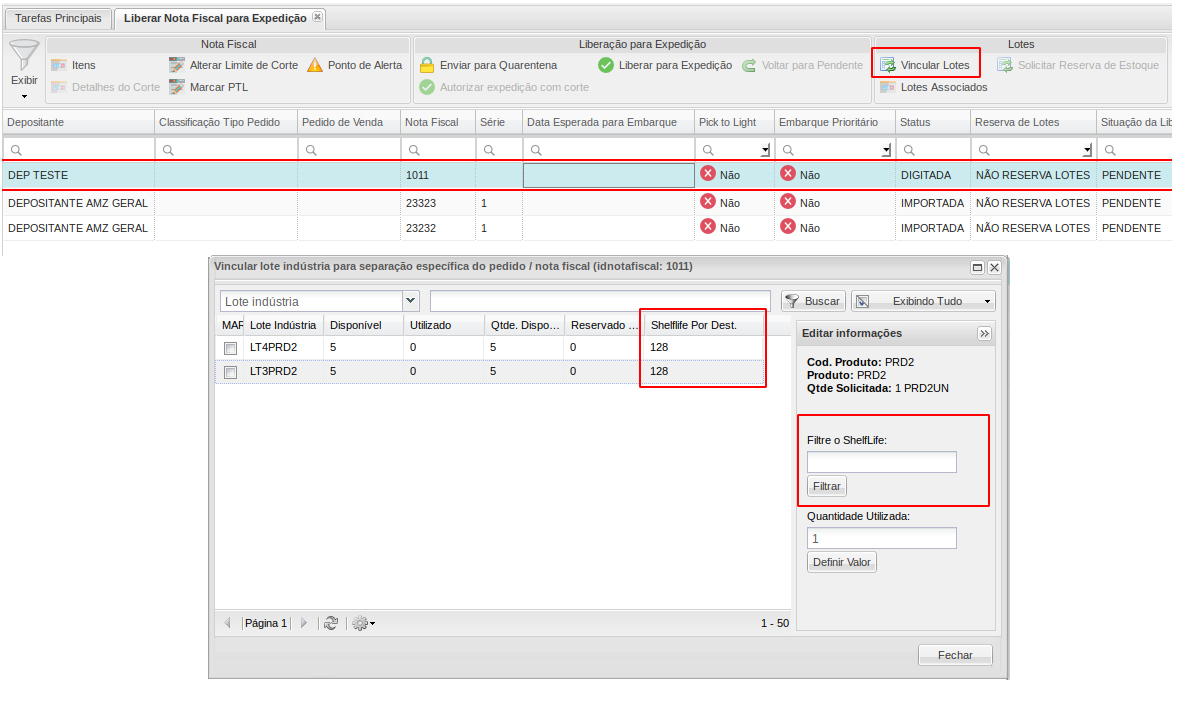Viewport: 1188px width, 701px height.
Task: Click Vincular Lotes button
Action: 925,65
